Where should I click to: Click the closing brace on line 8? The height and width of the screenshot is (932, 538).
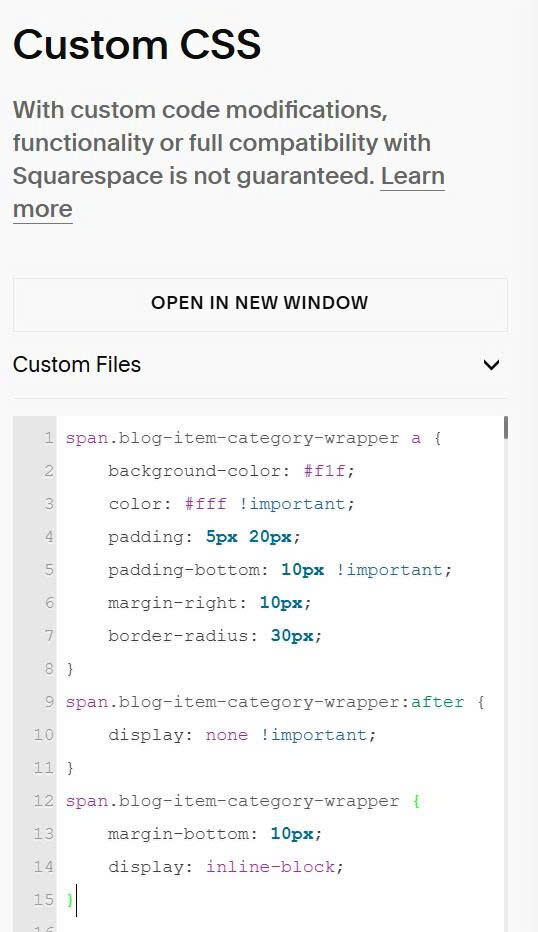click(70, 669)
